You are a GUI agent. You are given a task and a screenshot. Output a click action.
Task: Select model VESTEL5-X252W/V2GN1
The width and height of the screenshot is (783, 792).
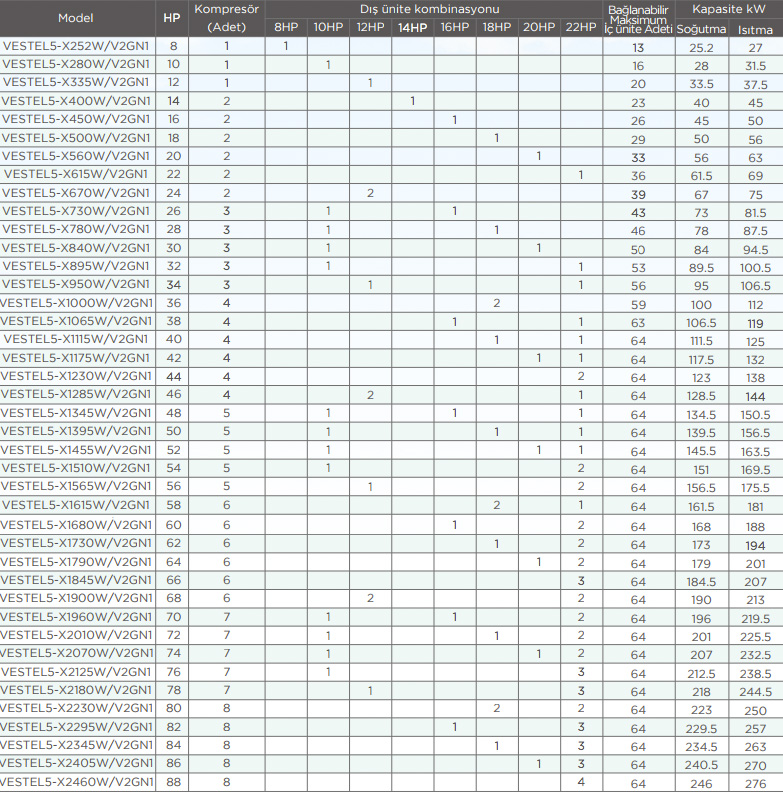(x=76, y=46)
